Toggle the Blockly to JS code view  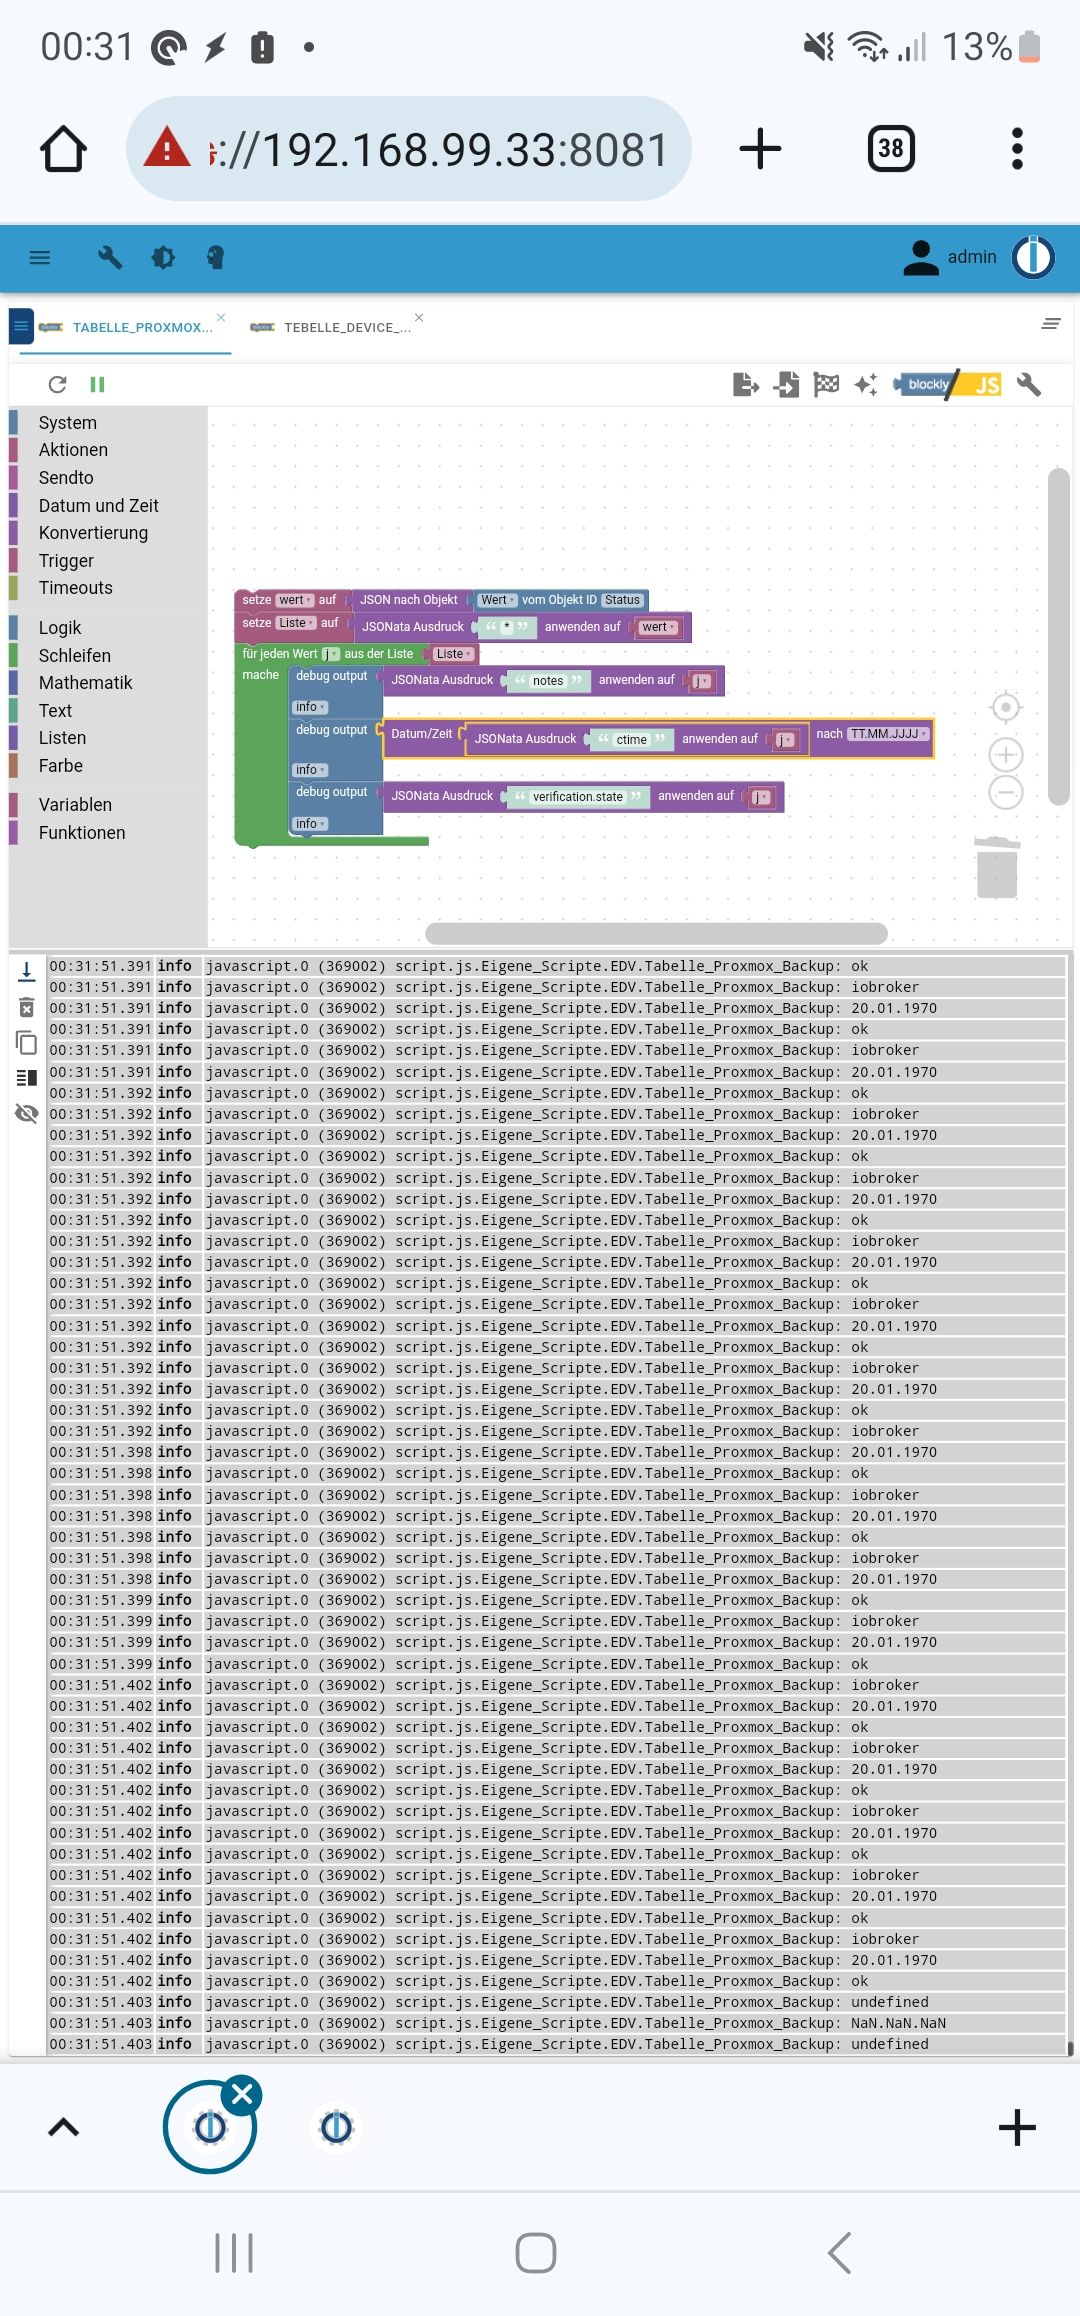(x=948, y=384)
